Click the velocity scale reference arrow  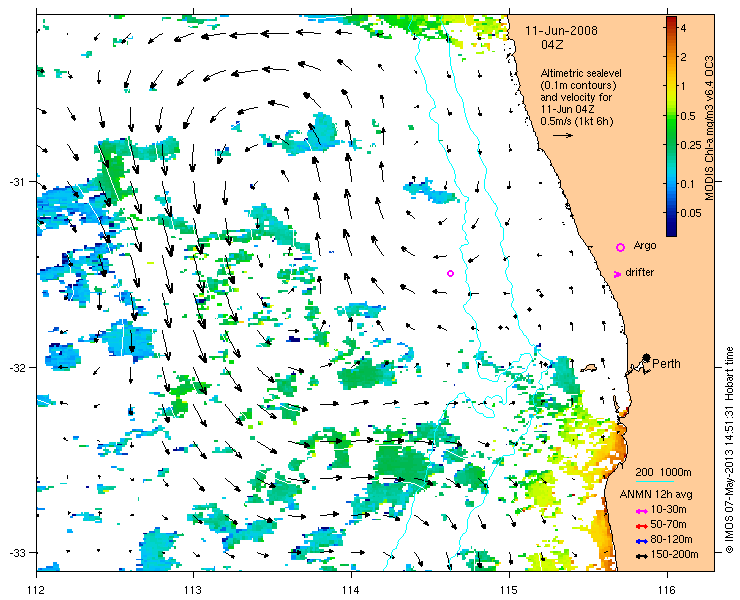tap(563, 135)
